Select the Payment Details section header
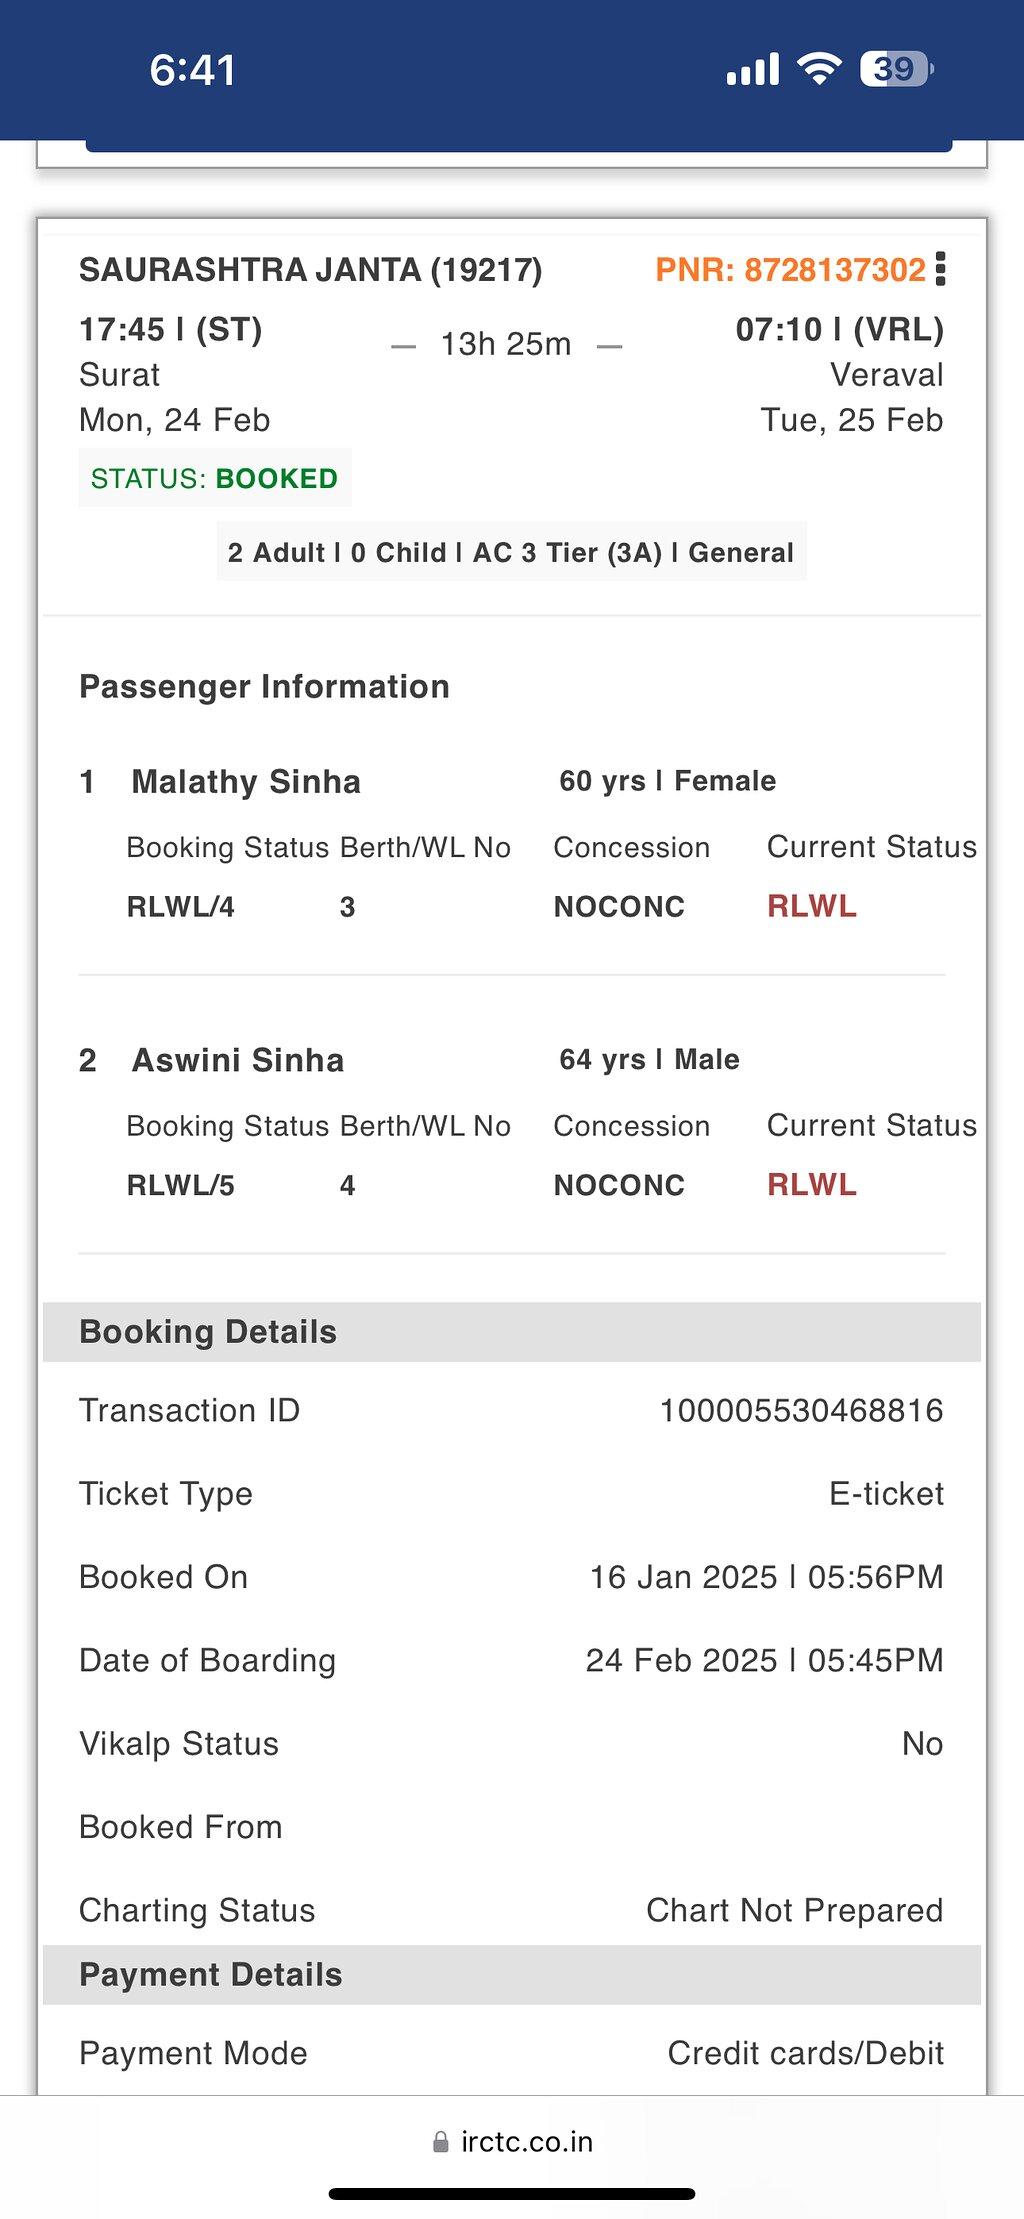The image size is (1024, 2219). 512,1974
